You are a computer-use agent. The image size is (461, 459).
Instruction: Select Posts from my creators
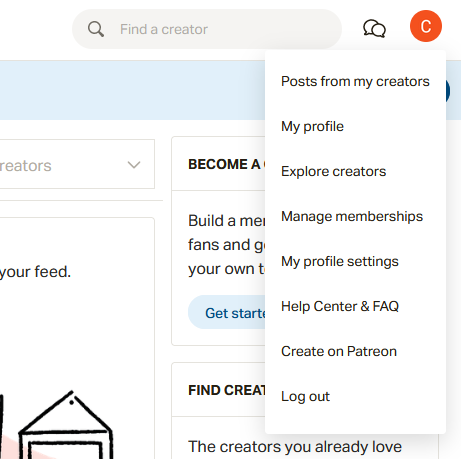(355, 82)
